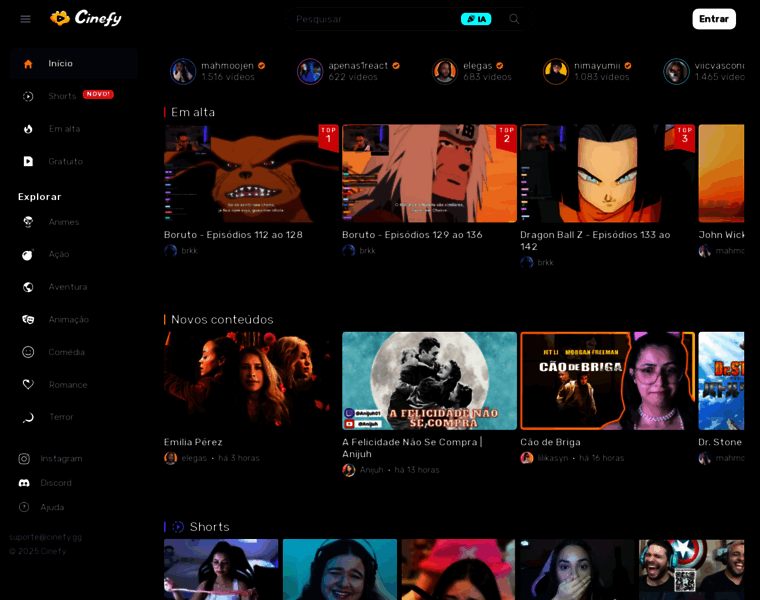The height and width of the screenshot is (600, 760).
Task: Click the apenas1react channel name
Action: 358,65
